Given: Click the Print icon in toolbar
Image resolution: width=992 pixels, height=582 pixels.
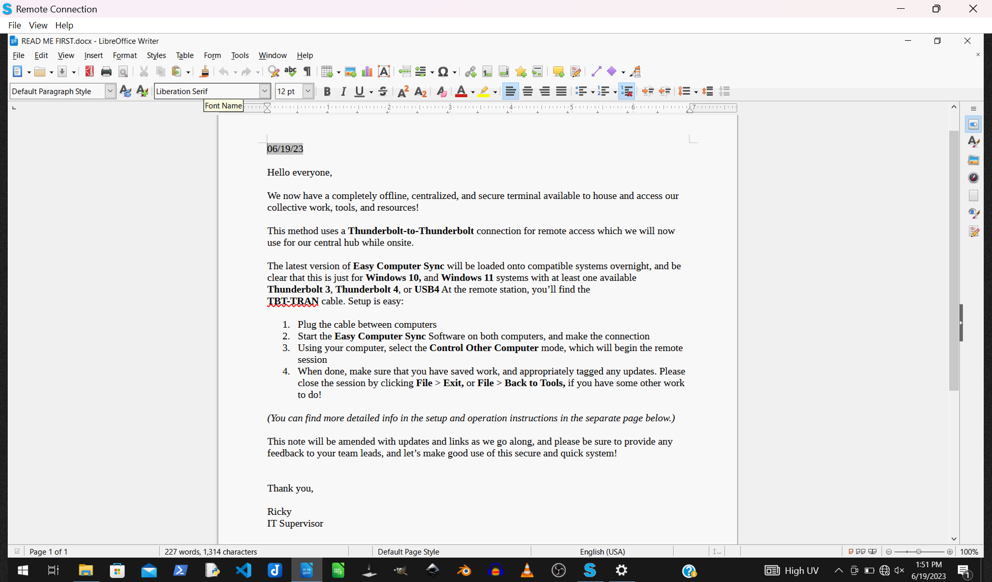Looking at the screenshot, I should pyautogui.click(x=106, y=72).
